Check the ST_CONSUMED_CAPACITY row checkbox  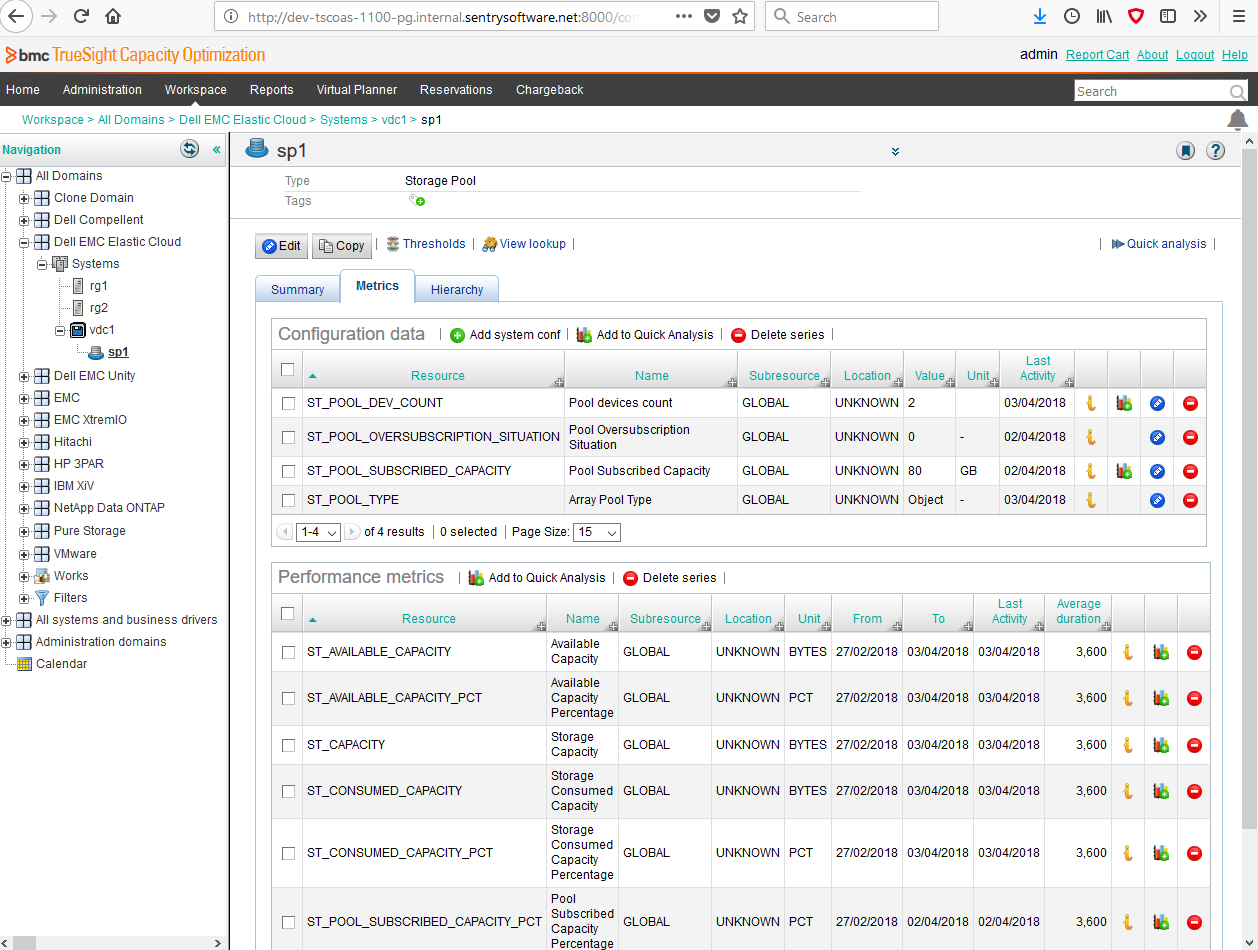pos(288,791)
